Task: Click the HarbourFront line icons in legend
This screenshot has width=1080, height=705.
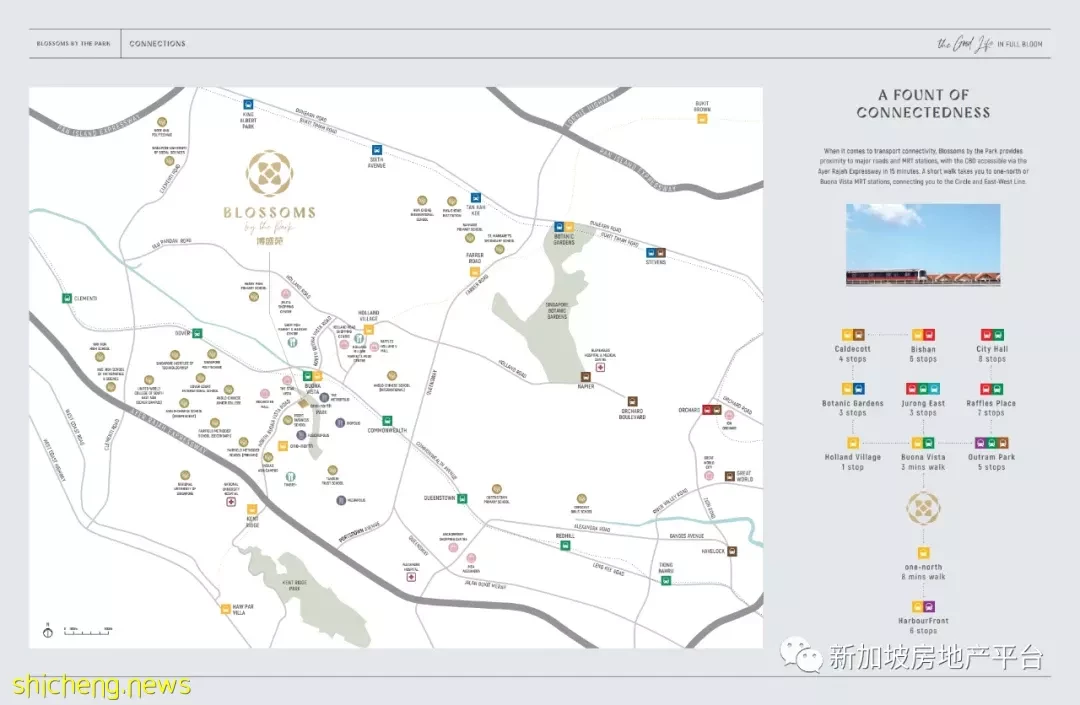Action: pos(923,607)
